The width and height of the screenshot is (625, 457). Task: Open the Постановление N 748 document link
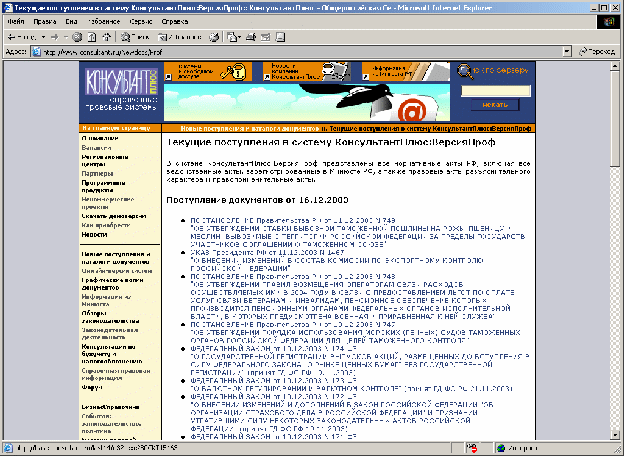pos(293,276)
